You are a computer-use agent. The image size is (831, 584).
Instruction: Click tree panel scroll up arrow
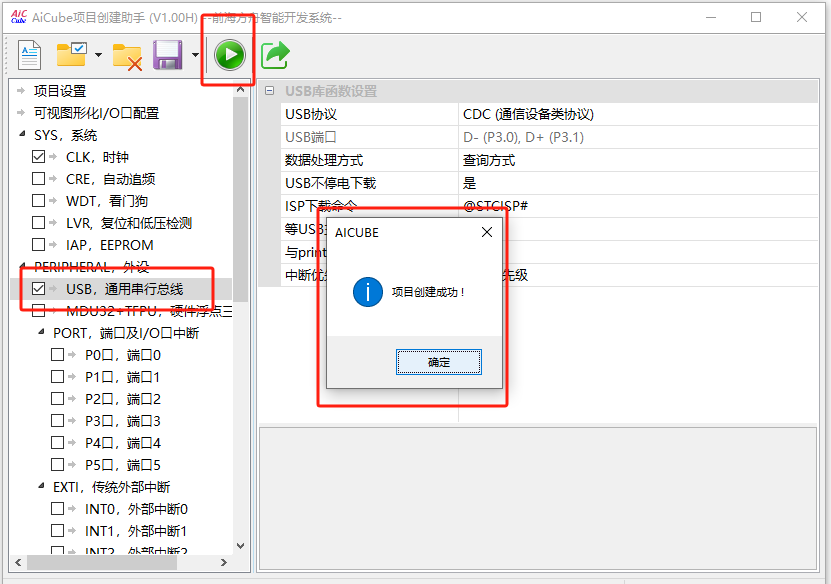(241, 89)
